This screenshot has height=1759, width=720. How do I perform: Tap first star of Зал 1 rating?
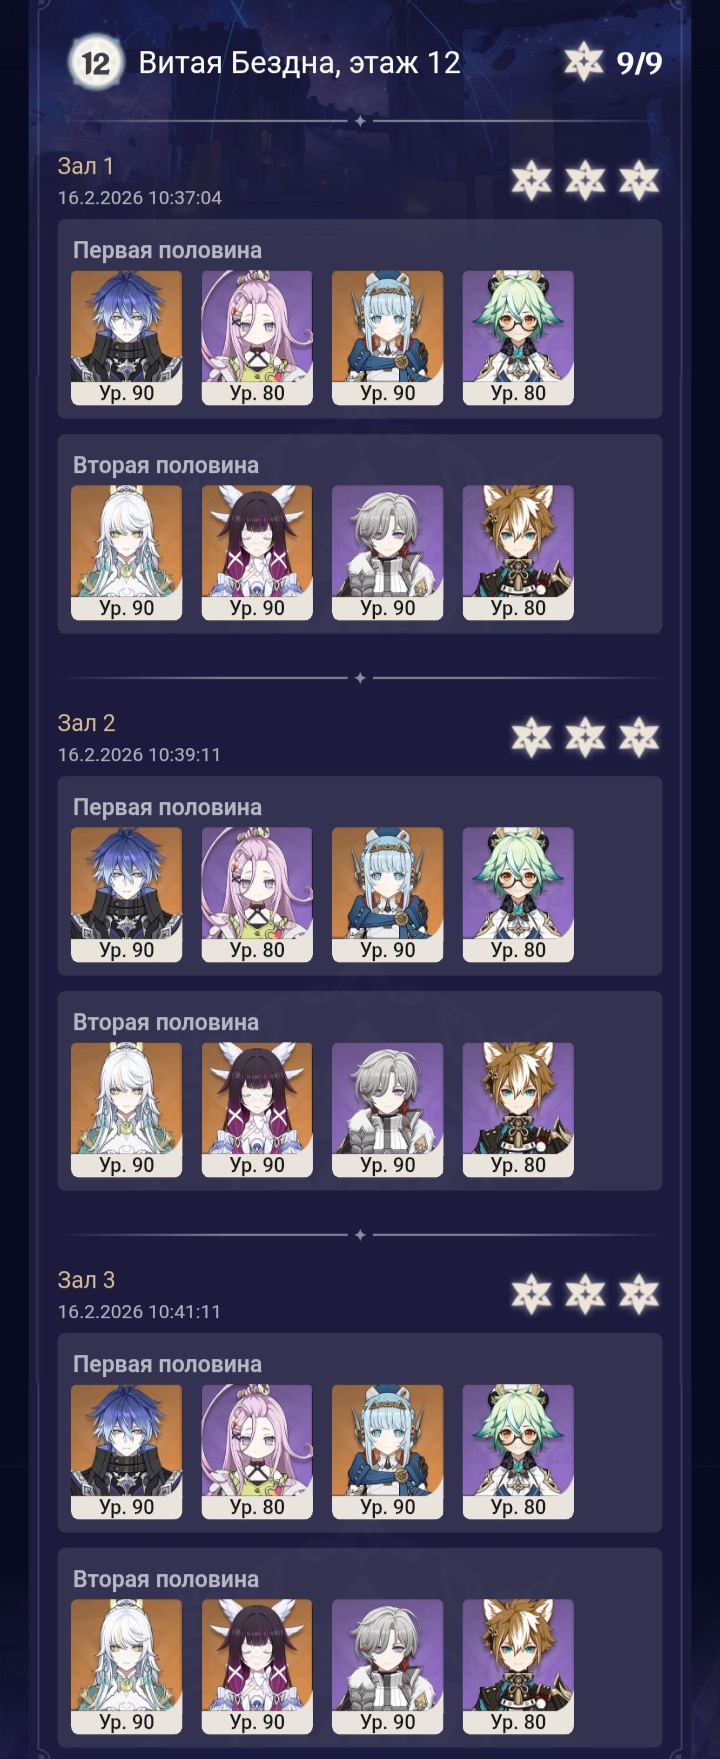(x=531, y=181)
